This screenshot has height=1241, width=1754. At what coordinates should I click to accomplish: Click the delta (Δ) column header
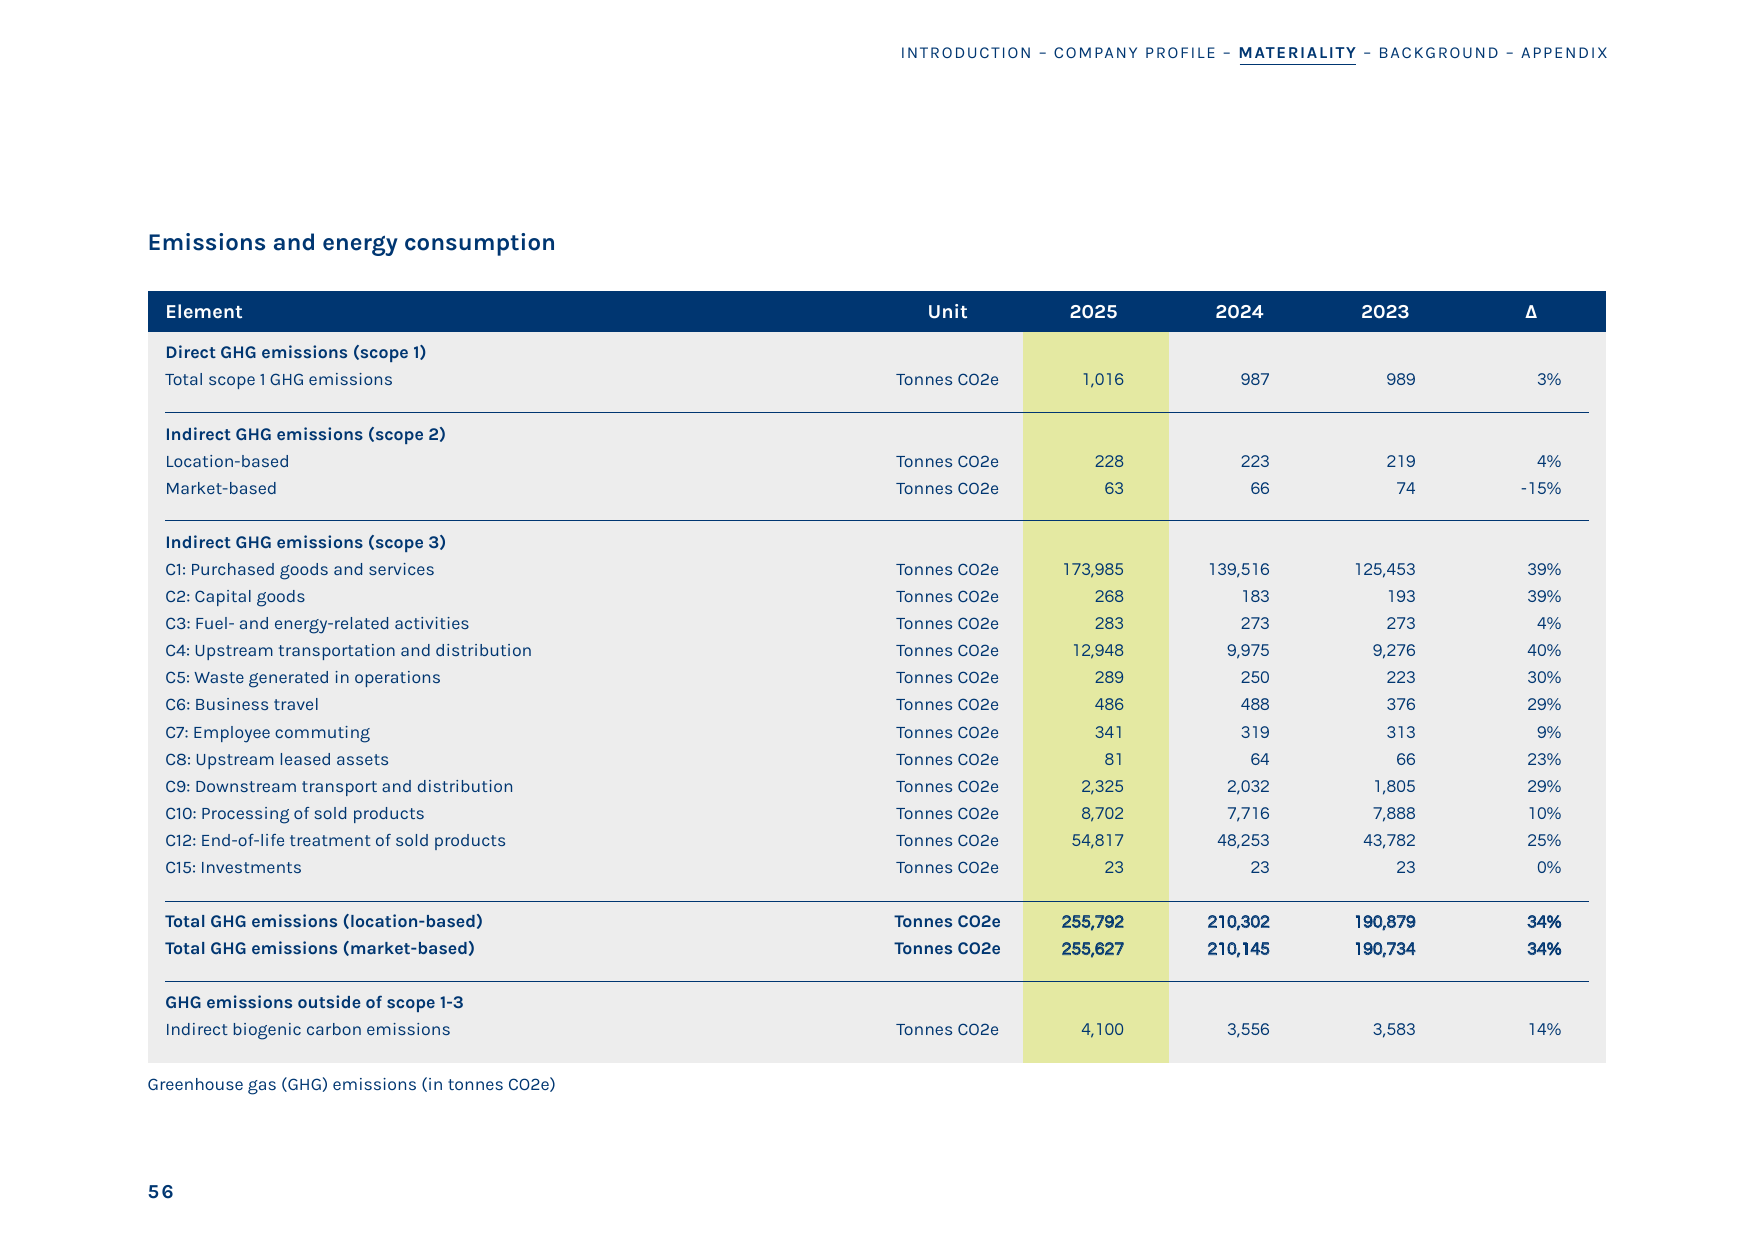tap(1530, 312)
